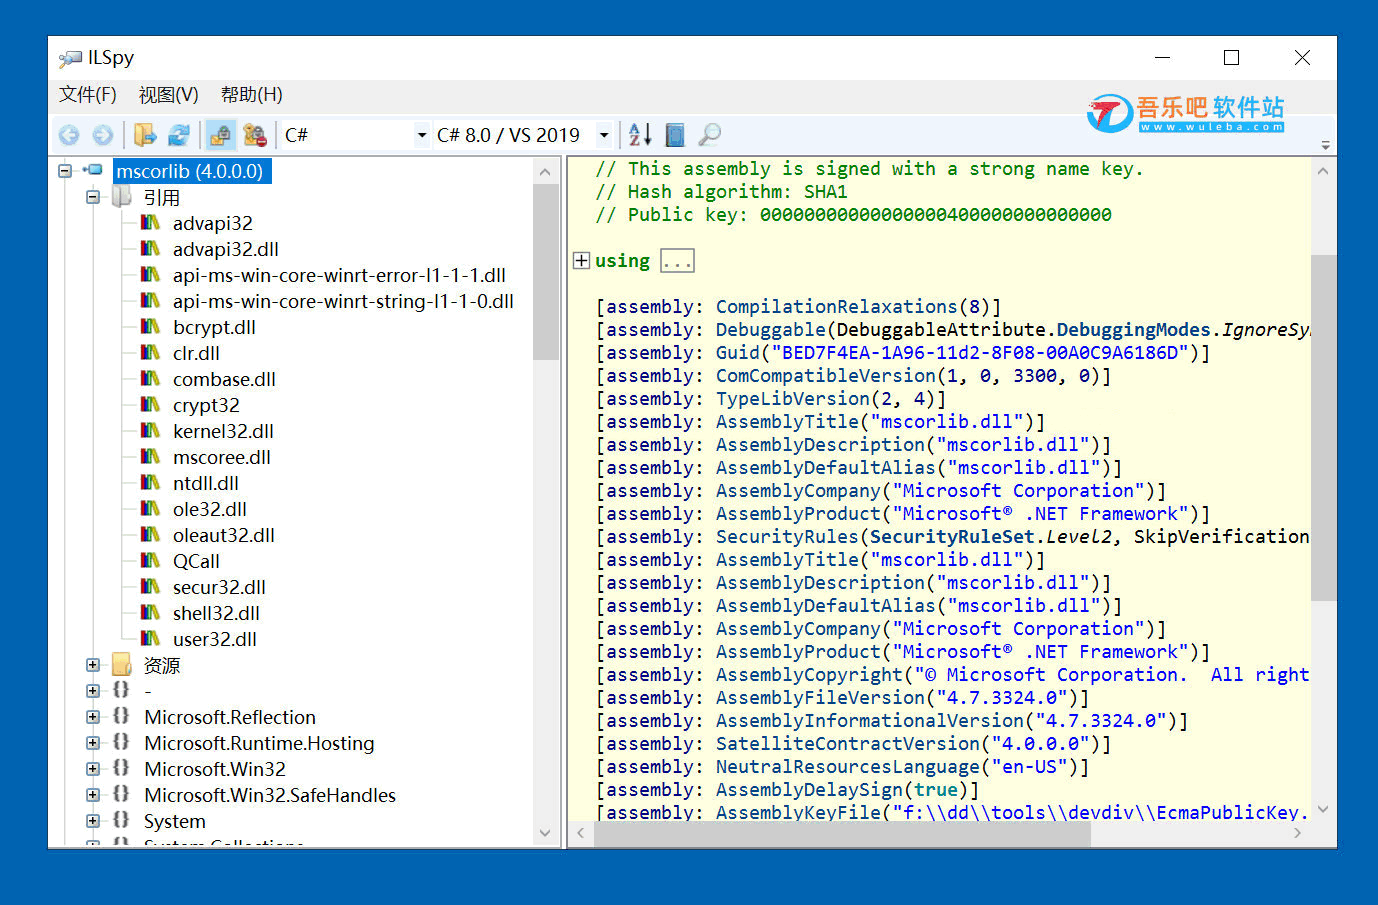Expand the Microsoft.Reflection namespace

point(93,717)
